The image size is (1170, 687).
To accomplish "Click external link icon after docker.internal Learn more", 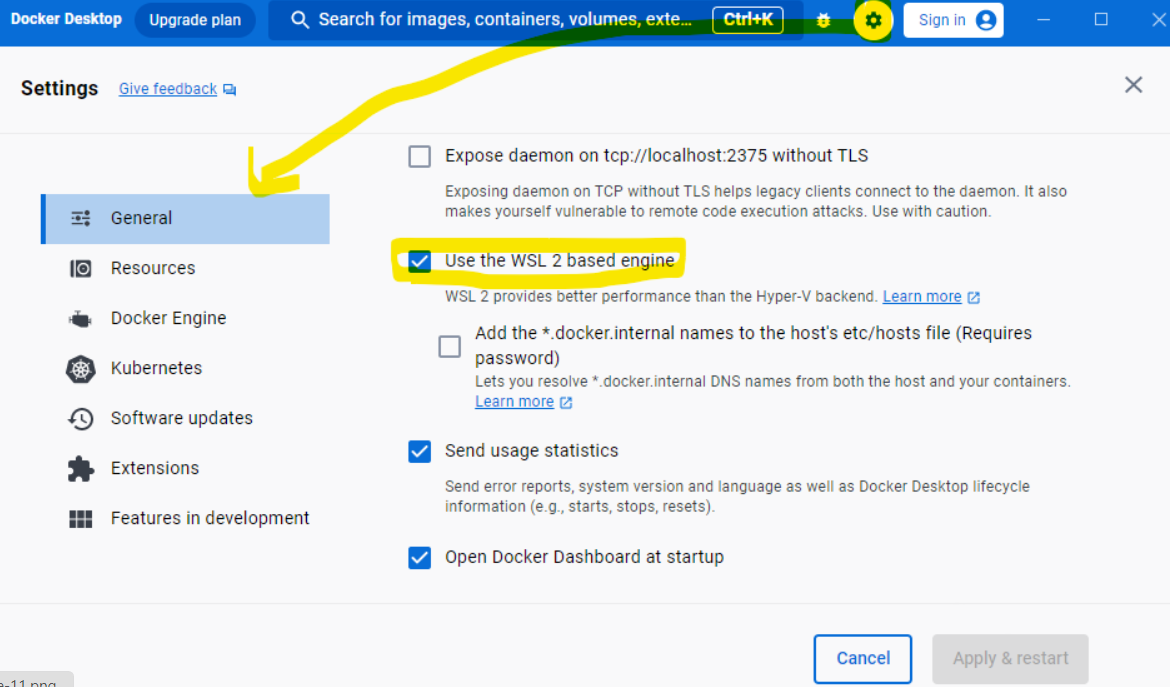I will tap(566, 402).
